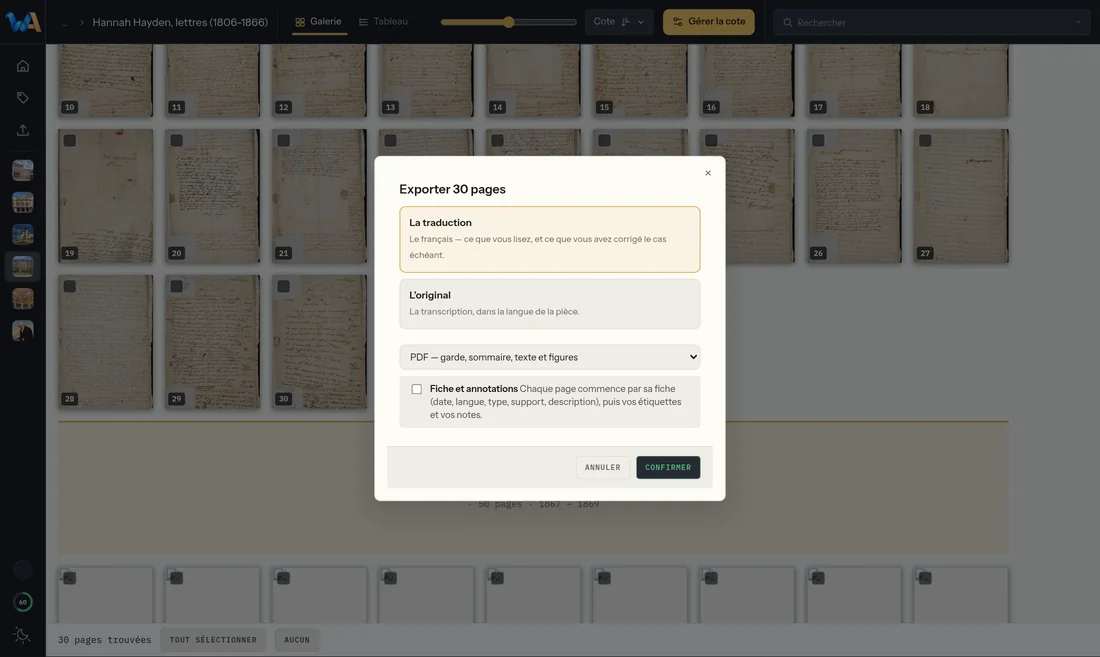This screenshot has width=1100, height=657.
Task: Click the Gérer la cote button
Action: click(709, 22)
